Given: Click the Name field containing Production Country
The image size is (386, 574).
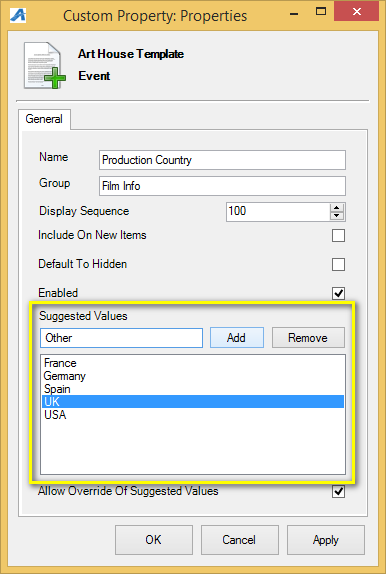Looking at the screenshot, I should coord(222,160).
